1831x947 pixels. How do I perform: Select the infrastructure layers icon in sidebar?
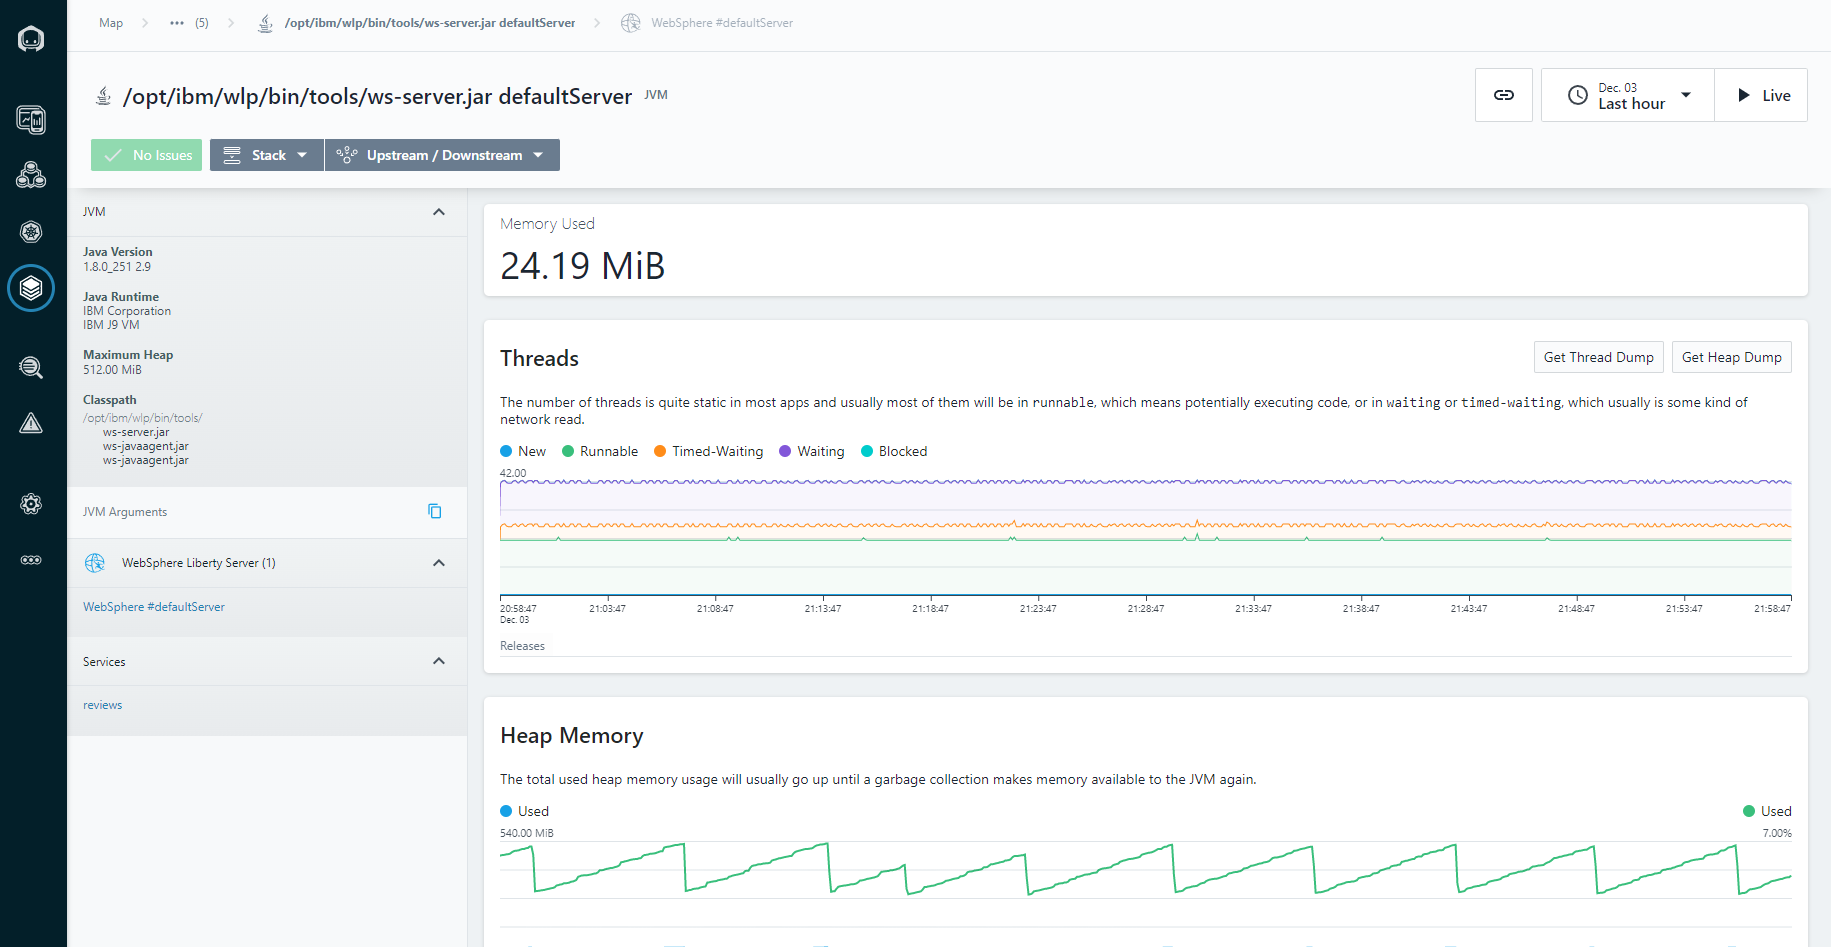pos(31,288)
